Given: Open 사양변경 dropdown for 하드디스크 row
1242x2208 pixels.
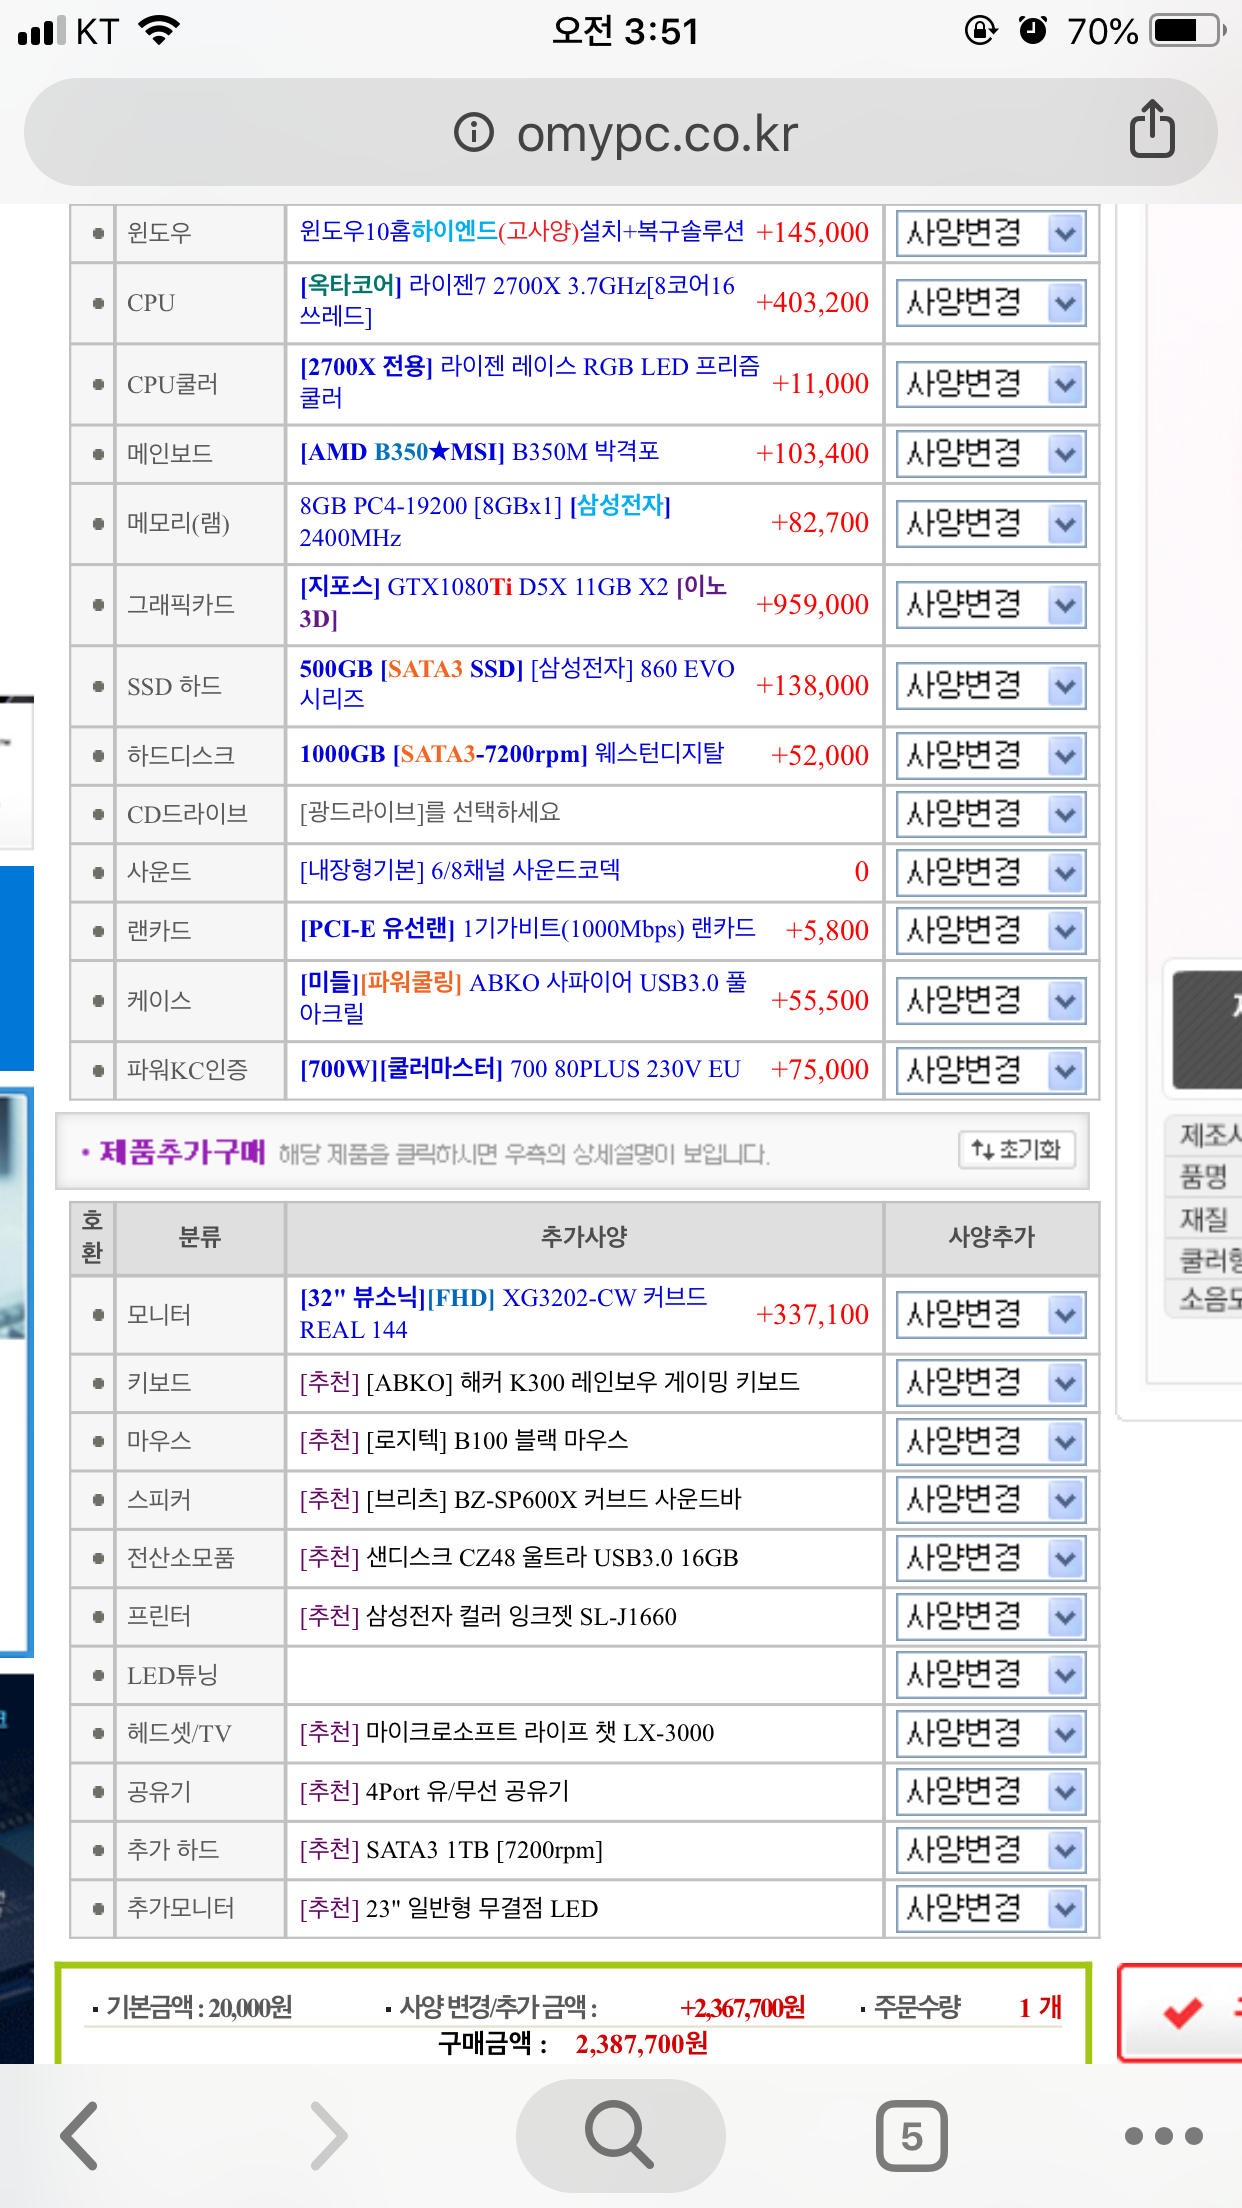Looking at the screenshot, I should pos(991,756).
